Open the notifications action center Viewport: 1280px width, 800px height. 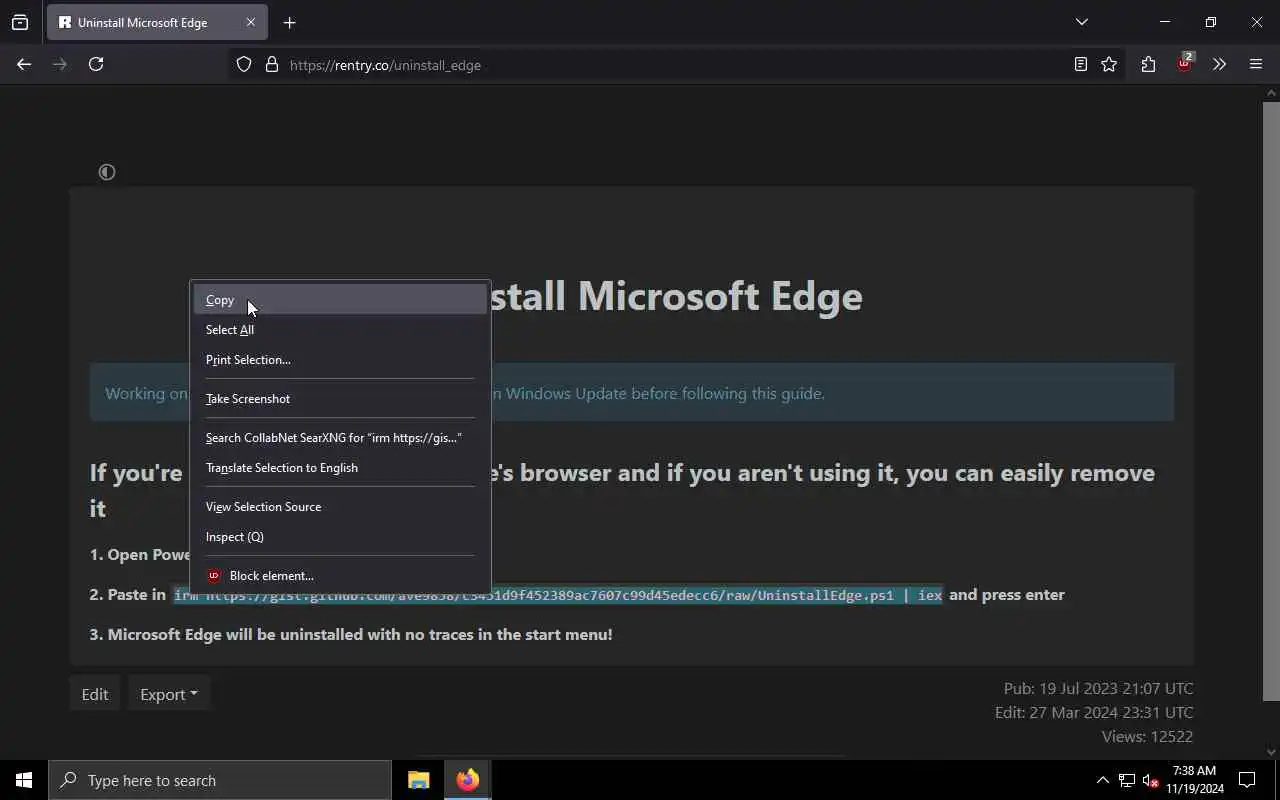1247,780
